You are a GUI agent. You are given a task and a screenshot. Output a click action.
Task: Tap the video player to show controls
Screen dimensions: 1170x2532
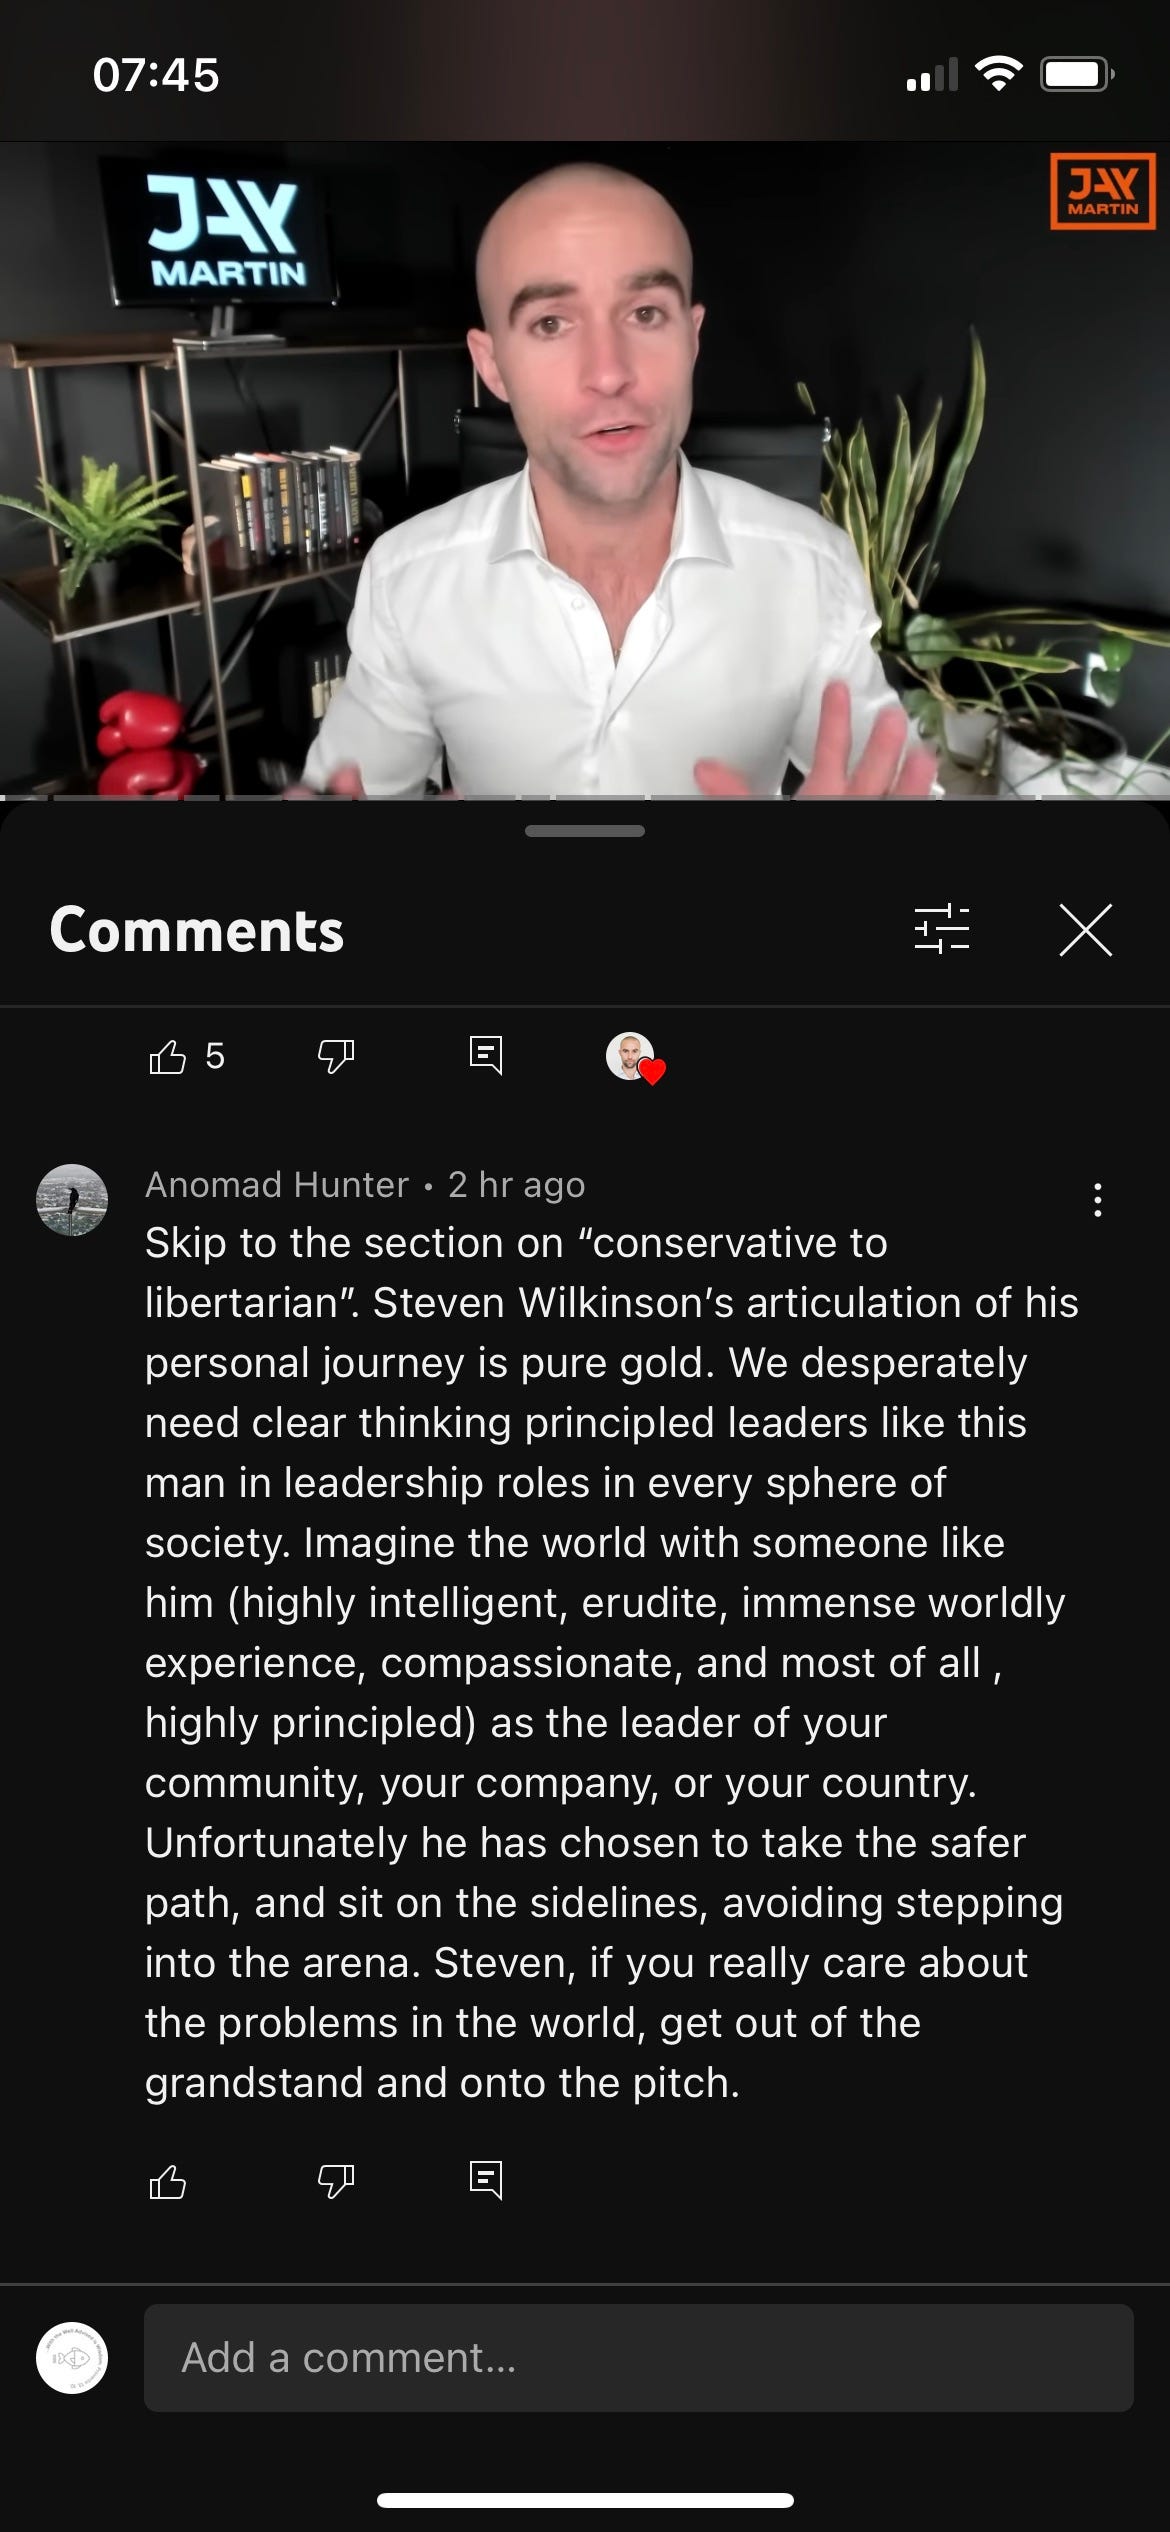tap(585, 470)
